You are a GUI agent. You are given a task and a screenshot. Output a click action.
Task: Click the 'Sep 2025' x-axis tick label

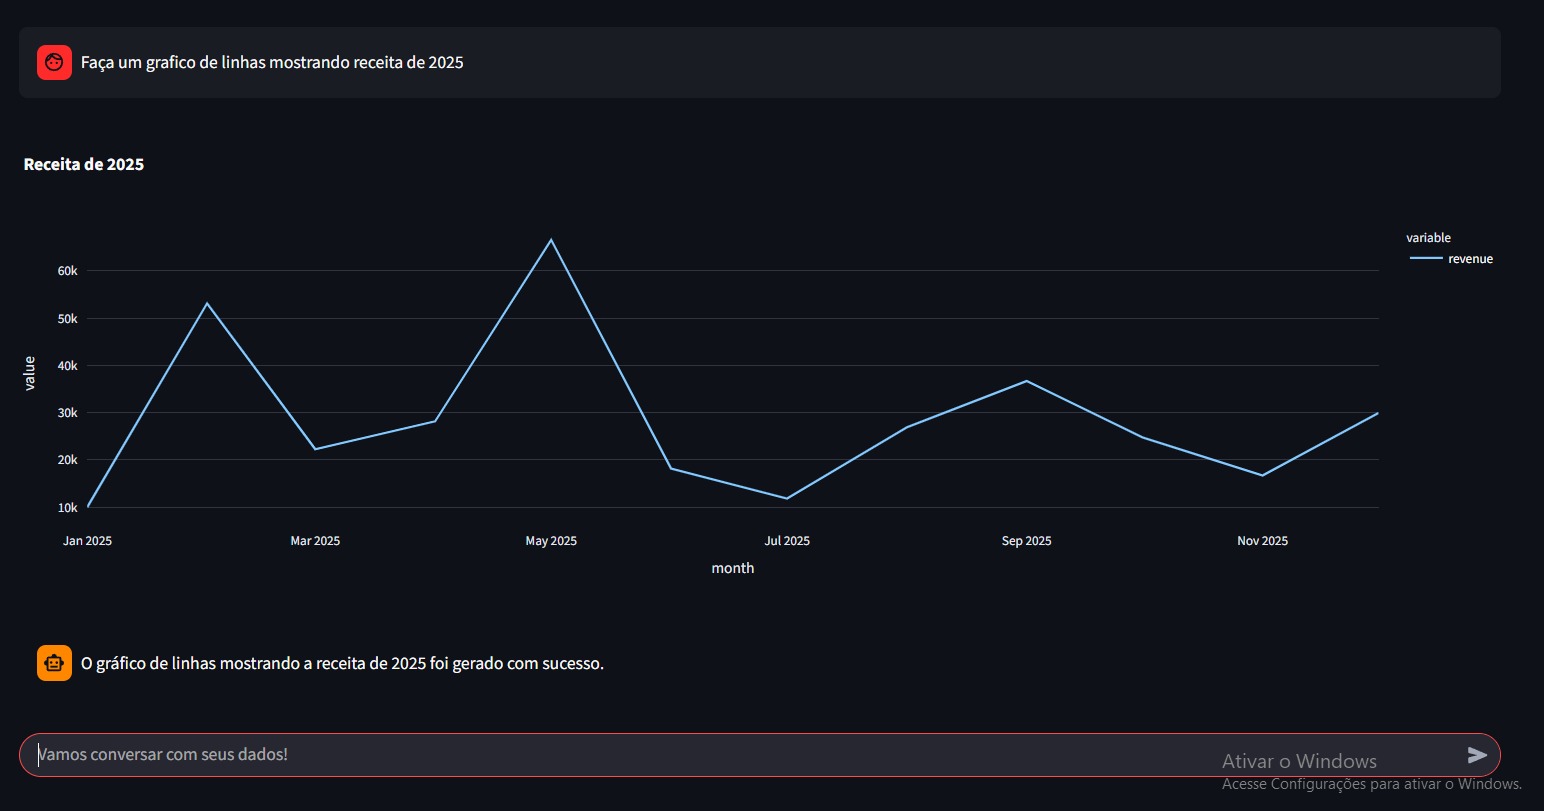click(1026, 541)
